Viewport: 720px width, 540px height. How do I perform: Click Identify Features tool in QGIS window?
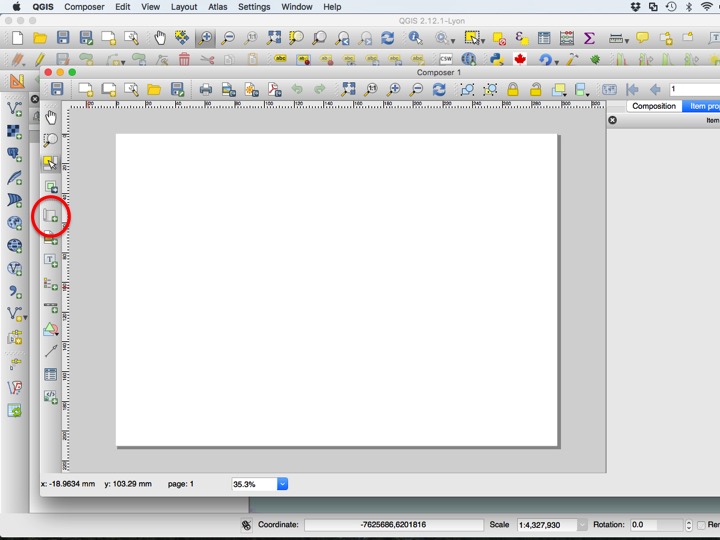pos(416,38)
